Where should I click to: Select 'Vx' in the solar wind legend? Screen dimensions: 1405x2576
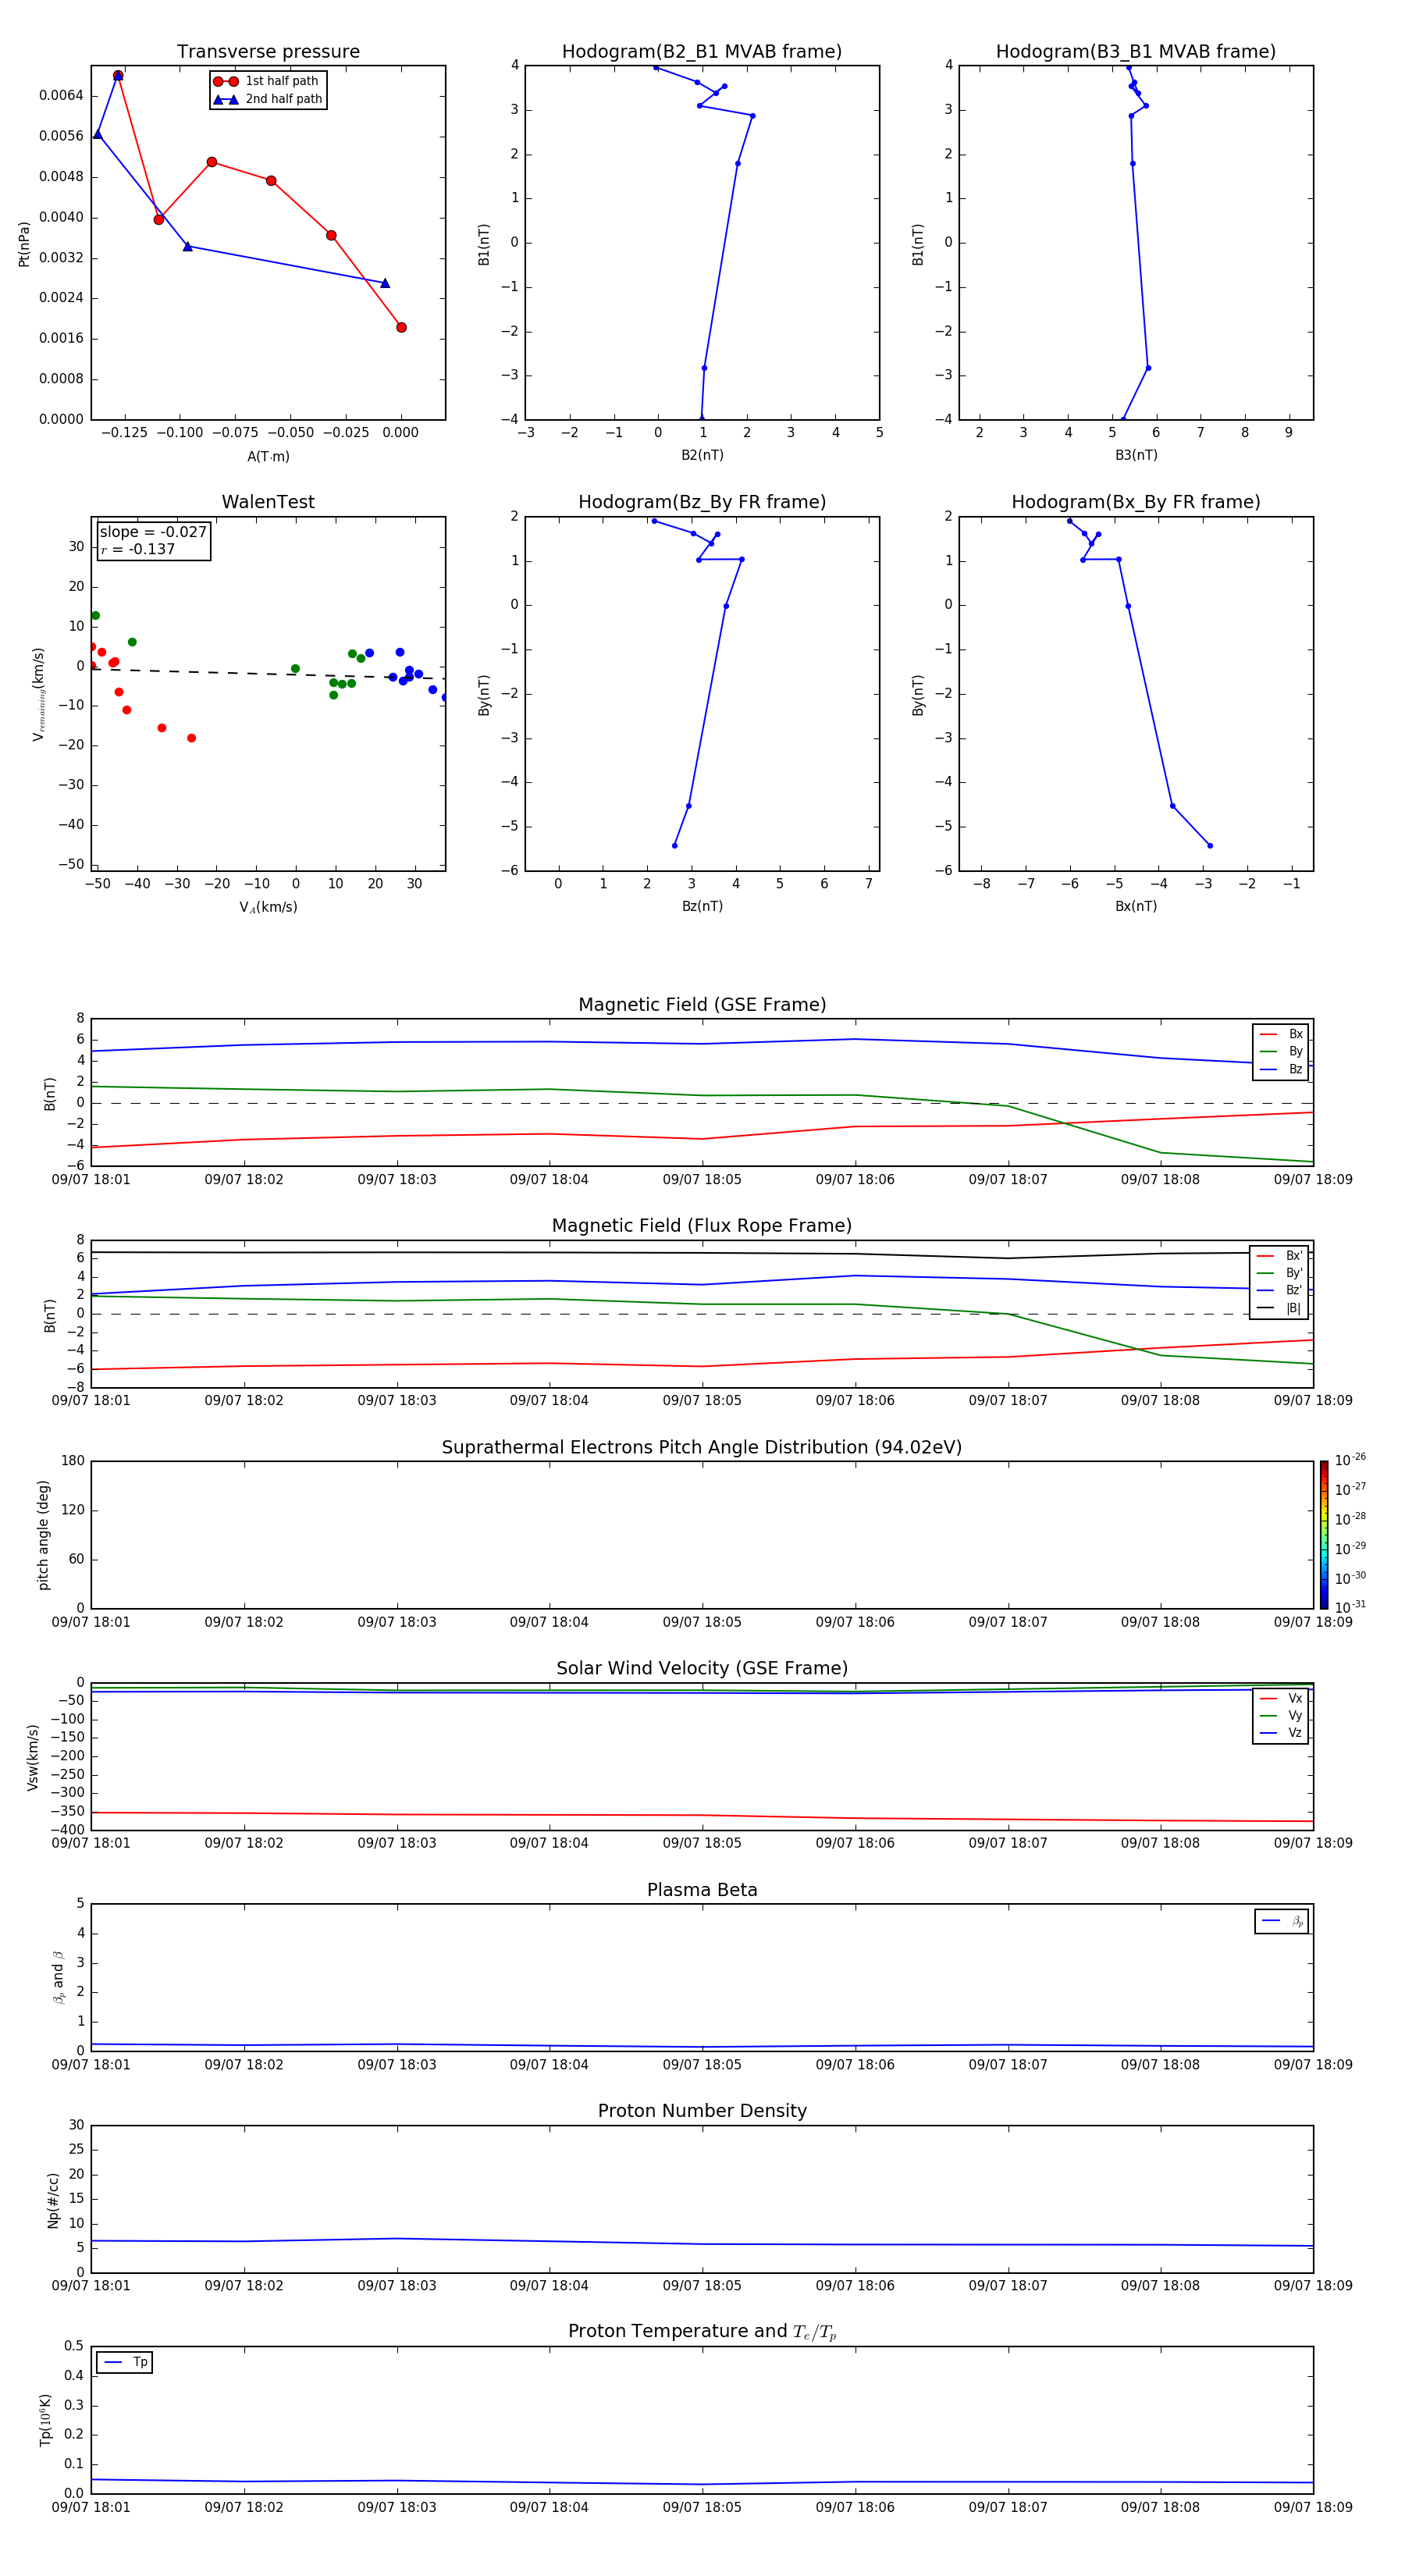click(x=1281, y=1699)
